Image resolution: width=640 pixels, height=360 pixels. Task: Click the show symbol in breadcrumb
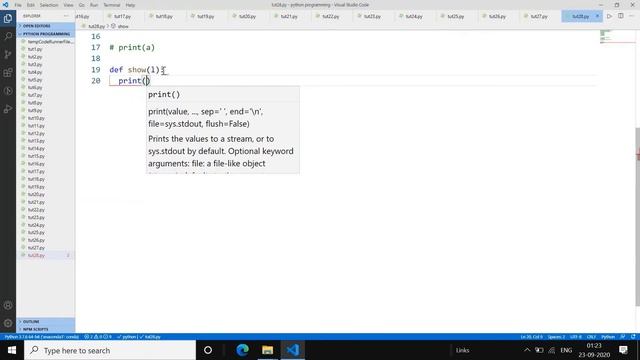point(122,26)
